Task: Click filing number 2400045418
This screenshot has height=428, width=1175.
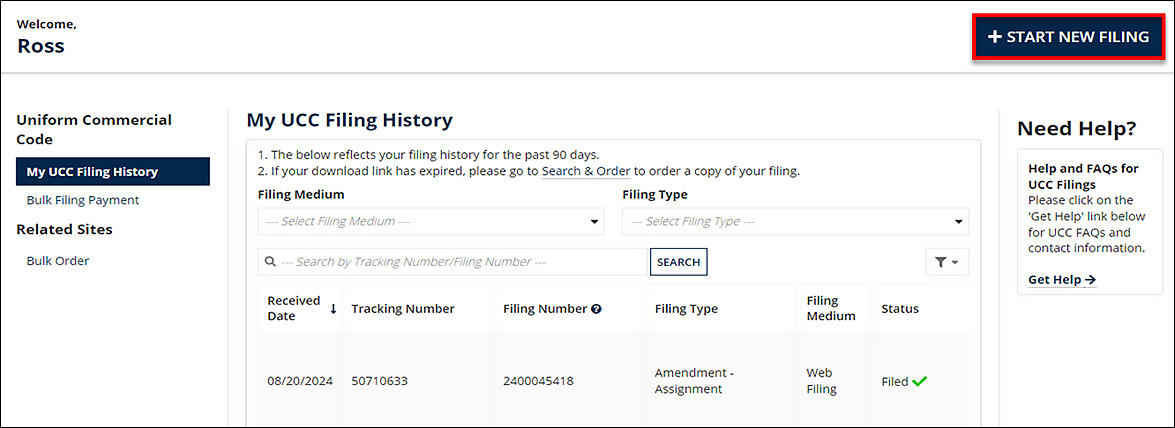Action: click(x=538, y=381)
